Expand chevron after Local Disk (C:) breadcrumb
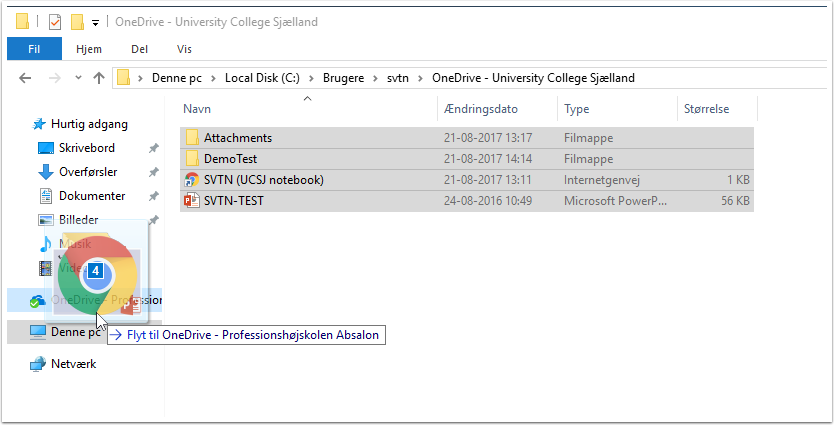Image resolution: width=834 pixels, height=425 pixels. [311, 78]
